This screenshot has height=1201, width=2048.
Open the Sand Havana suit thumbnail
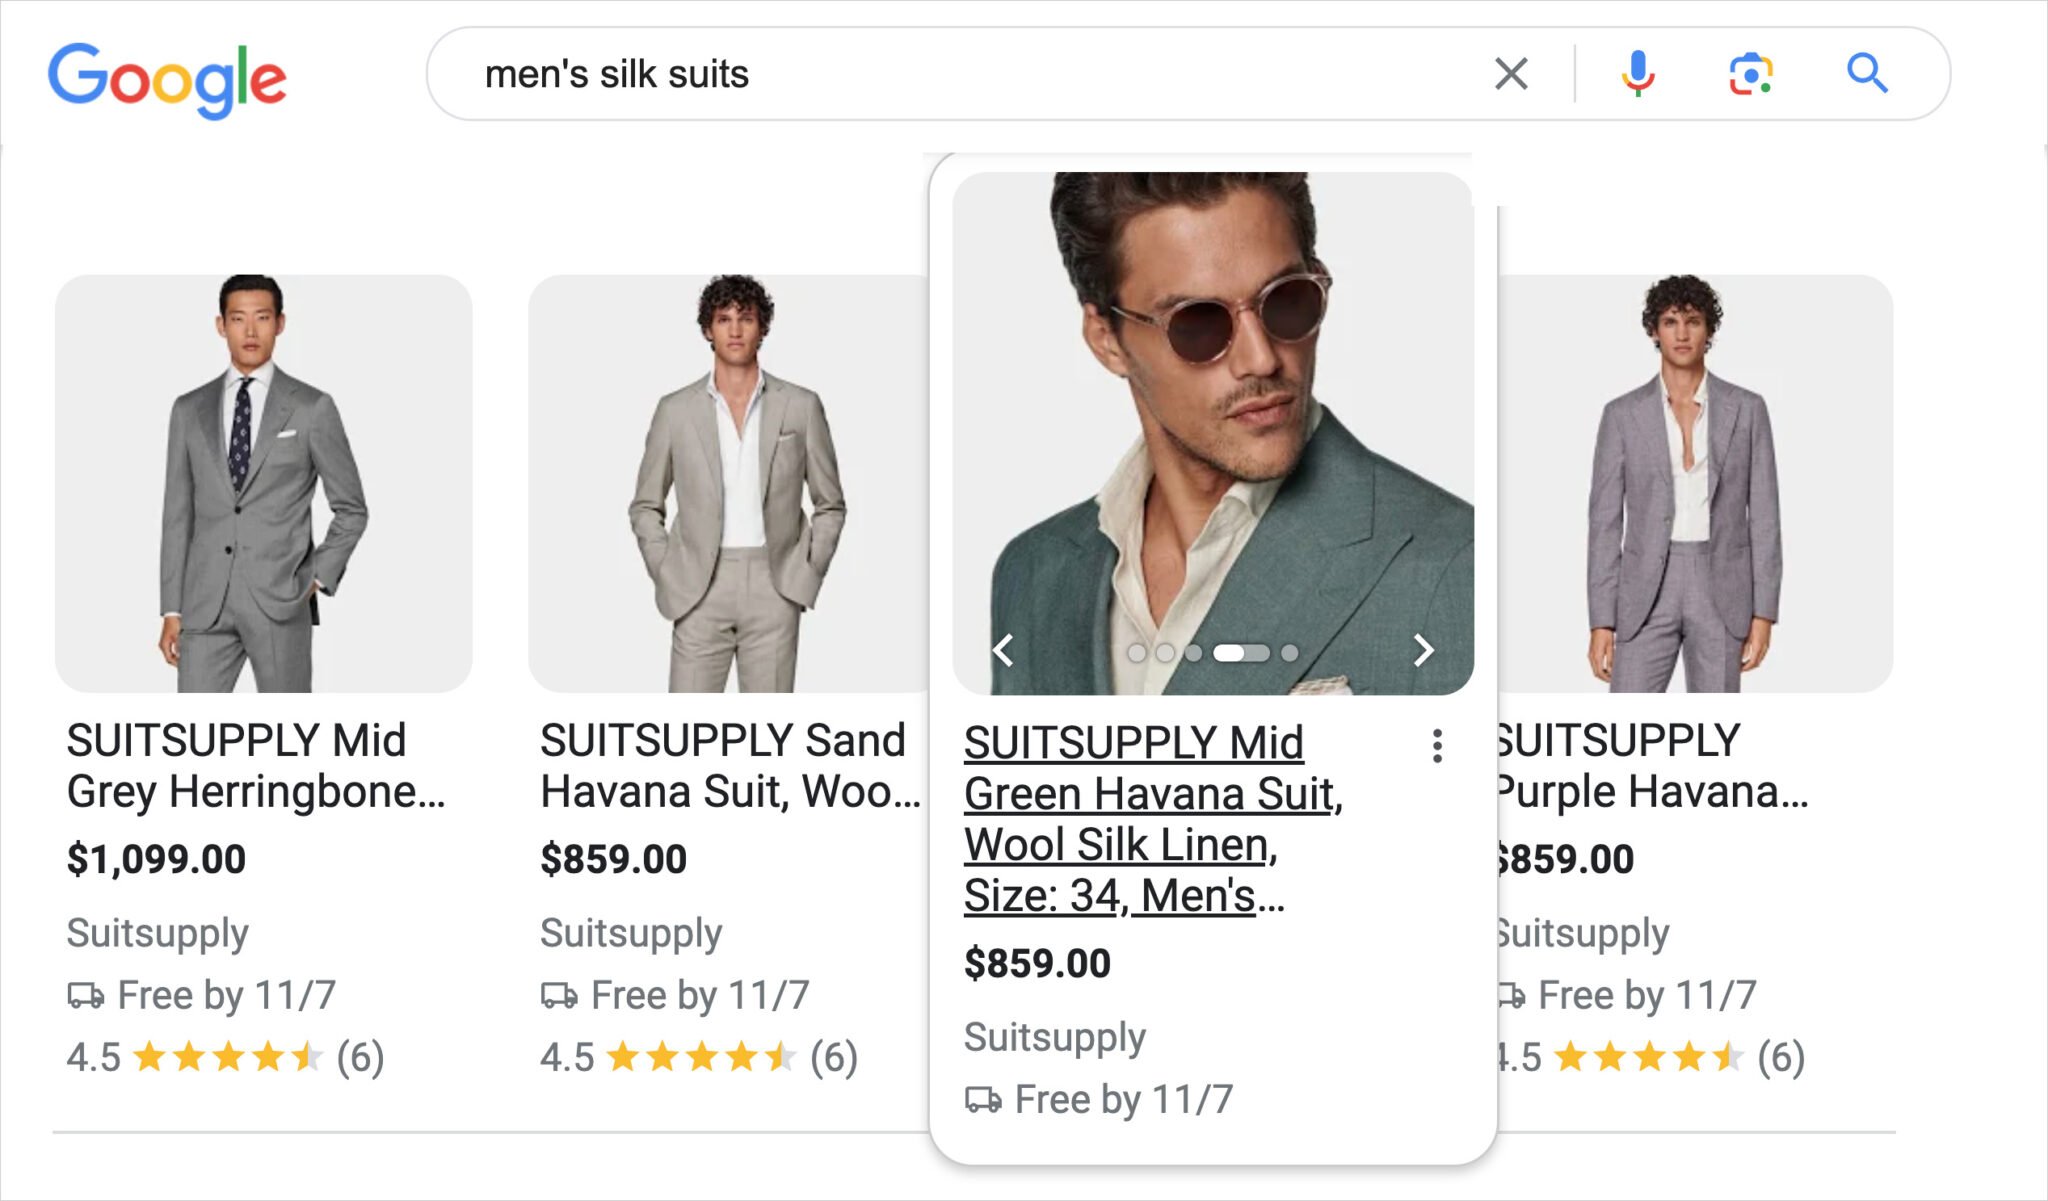point(730,483)
